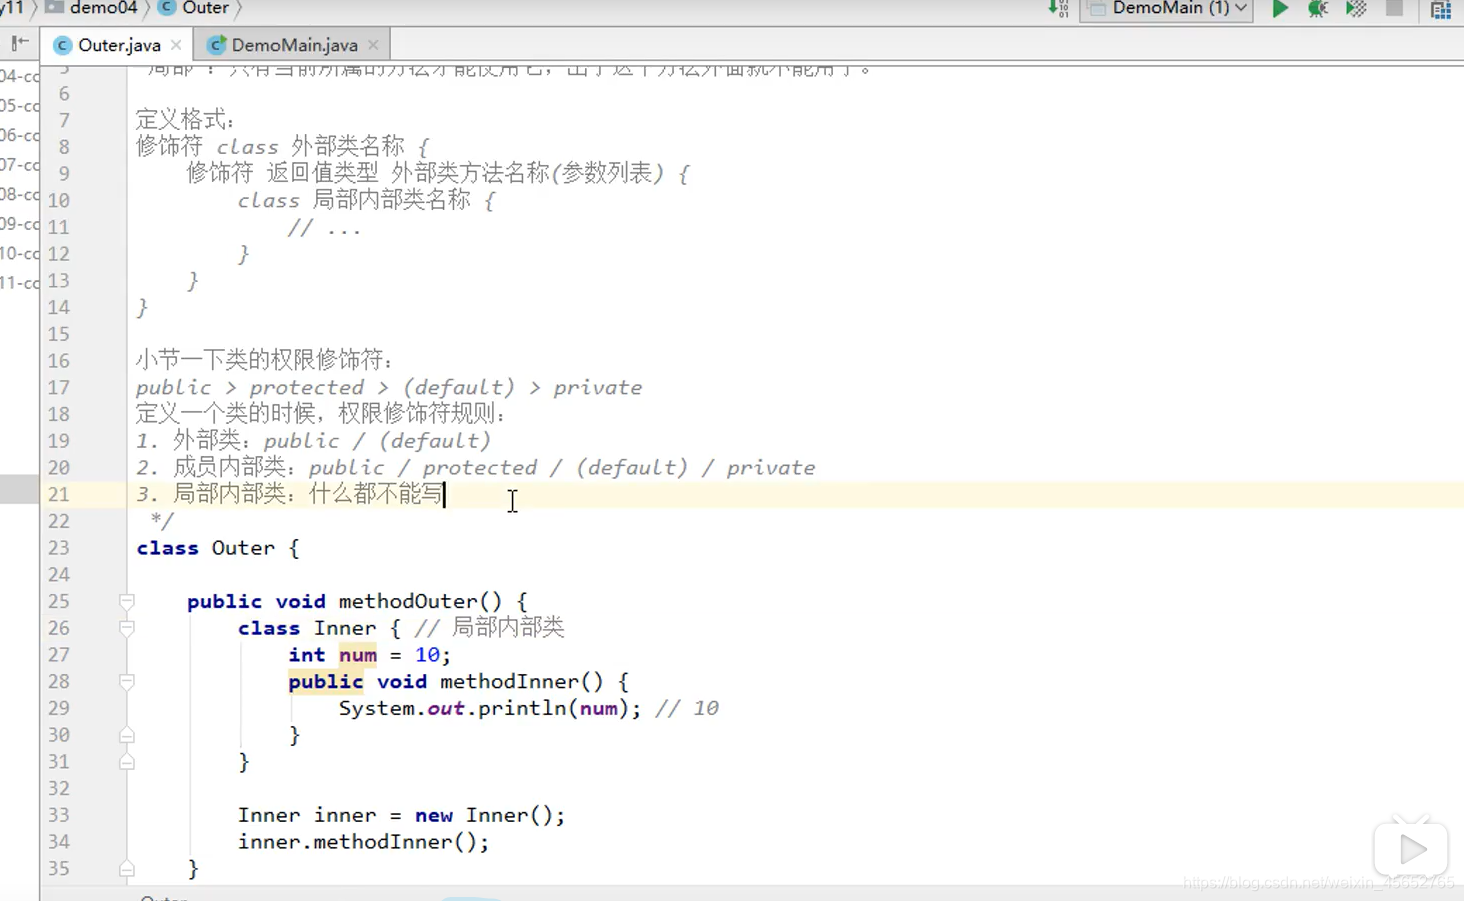Place cursor on 'class Outer {' line
Image resolution: width=1464 pixels, height=901 pixels.
[218, 548]
